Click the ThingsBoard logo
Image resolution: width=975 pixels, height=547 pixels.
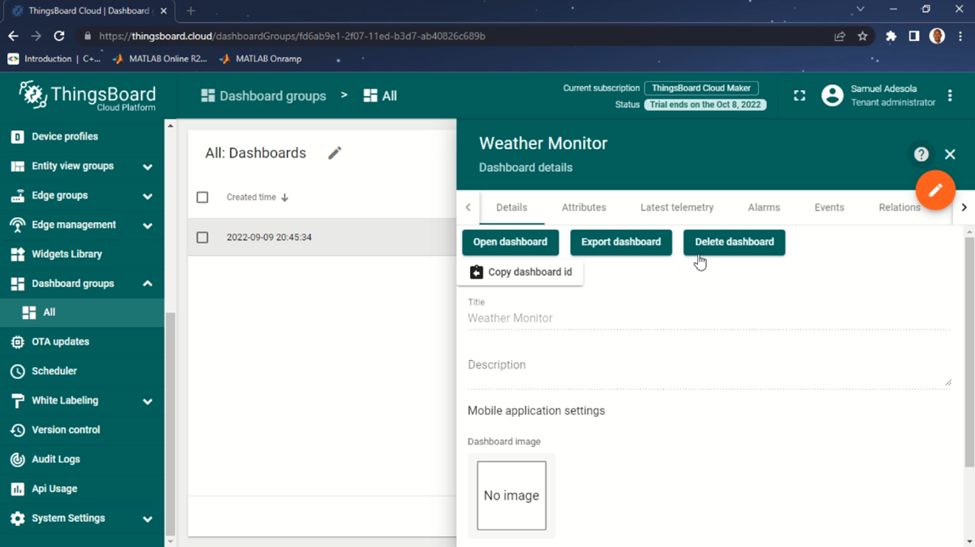pyautogui.click(x=87, y=96)
